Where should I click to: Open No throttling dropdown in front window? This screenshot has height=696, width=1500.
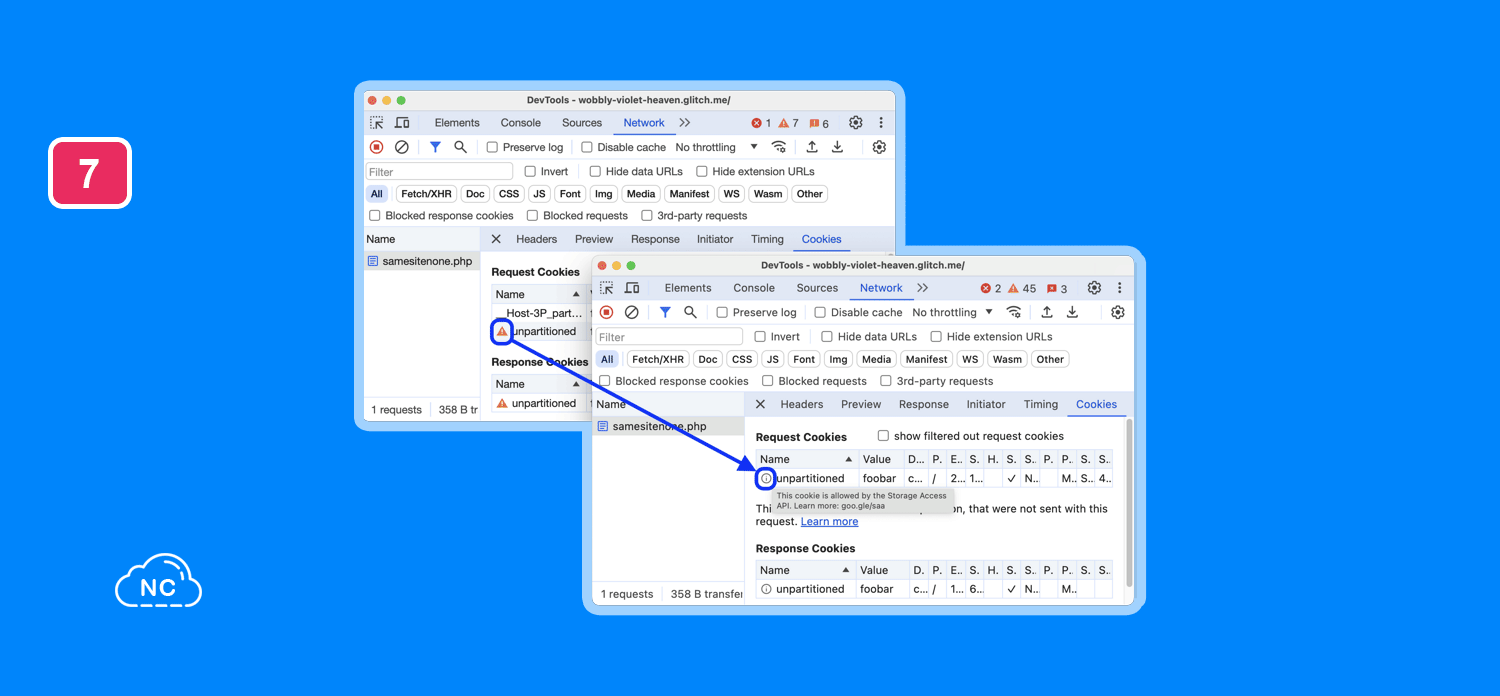pyautogui.click(x=951, y=312)
